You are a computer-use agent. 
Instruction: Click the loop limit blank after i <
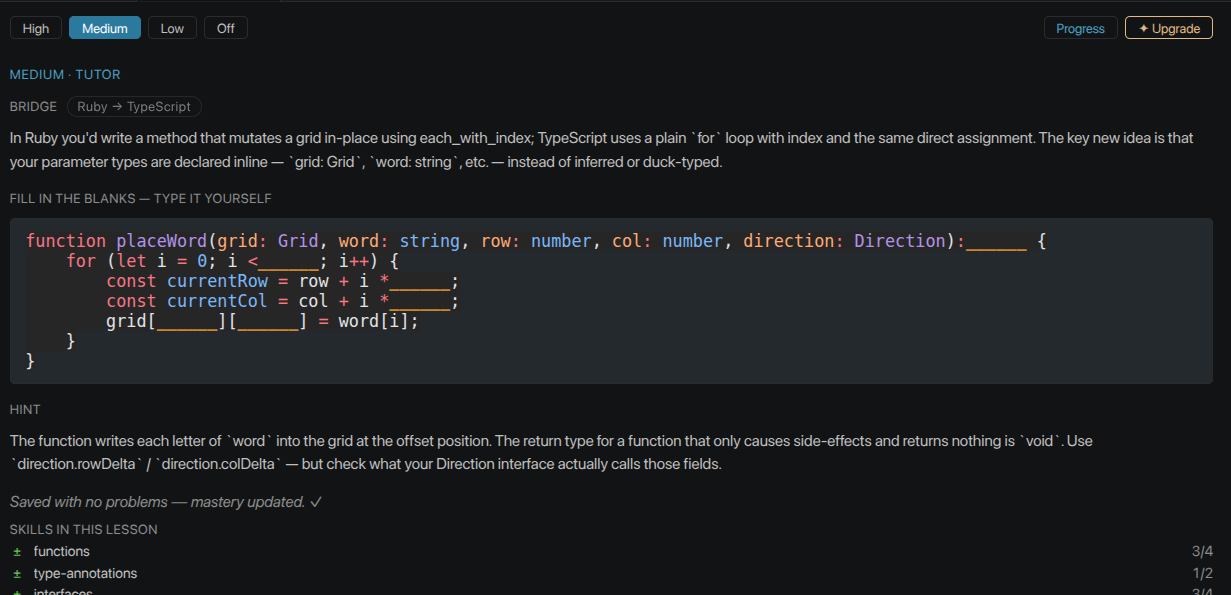click(x=289, y=261)
